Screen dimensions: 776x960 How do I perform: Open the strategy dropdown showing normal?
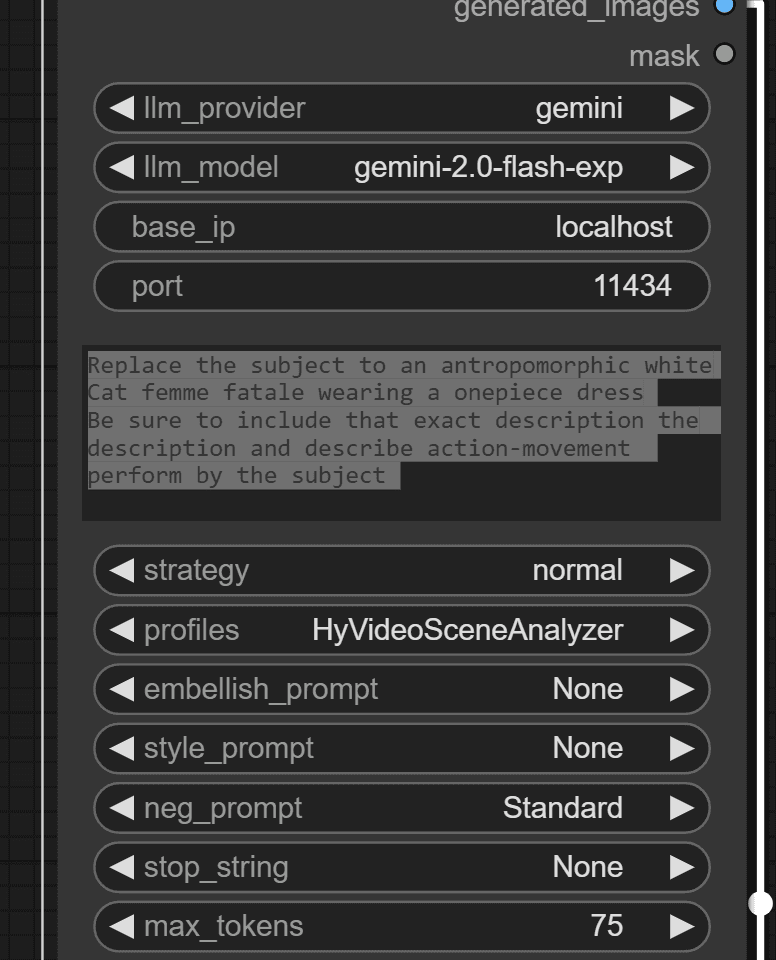(x=400, y=570)
